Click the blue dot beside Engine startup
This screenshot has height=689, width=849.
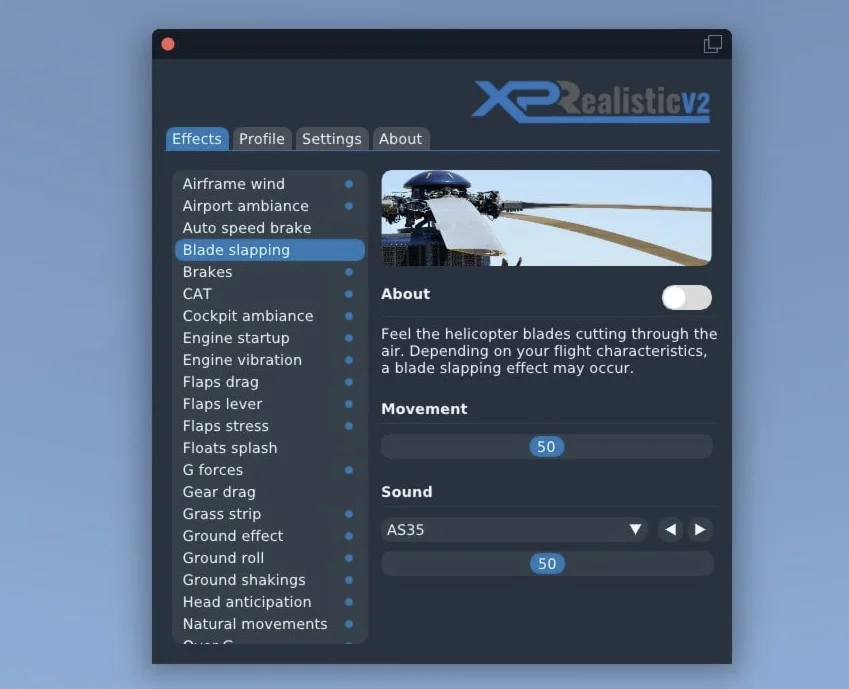349,338
